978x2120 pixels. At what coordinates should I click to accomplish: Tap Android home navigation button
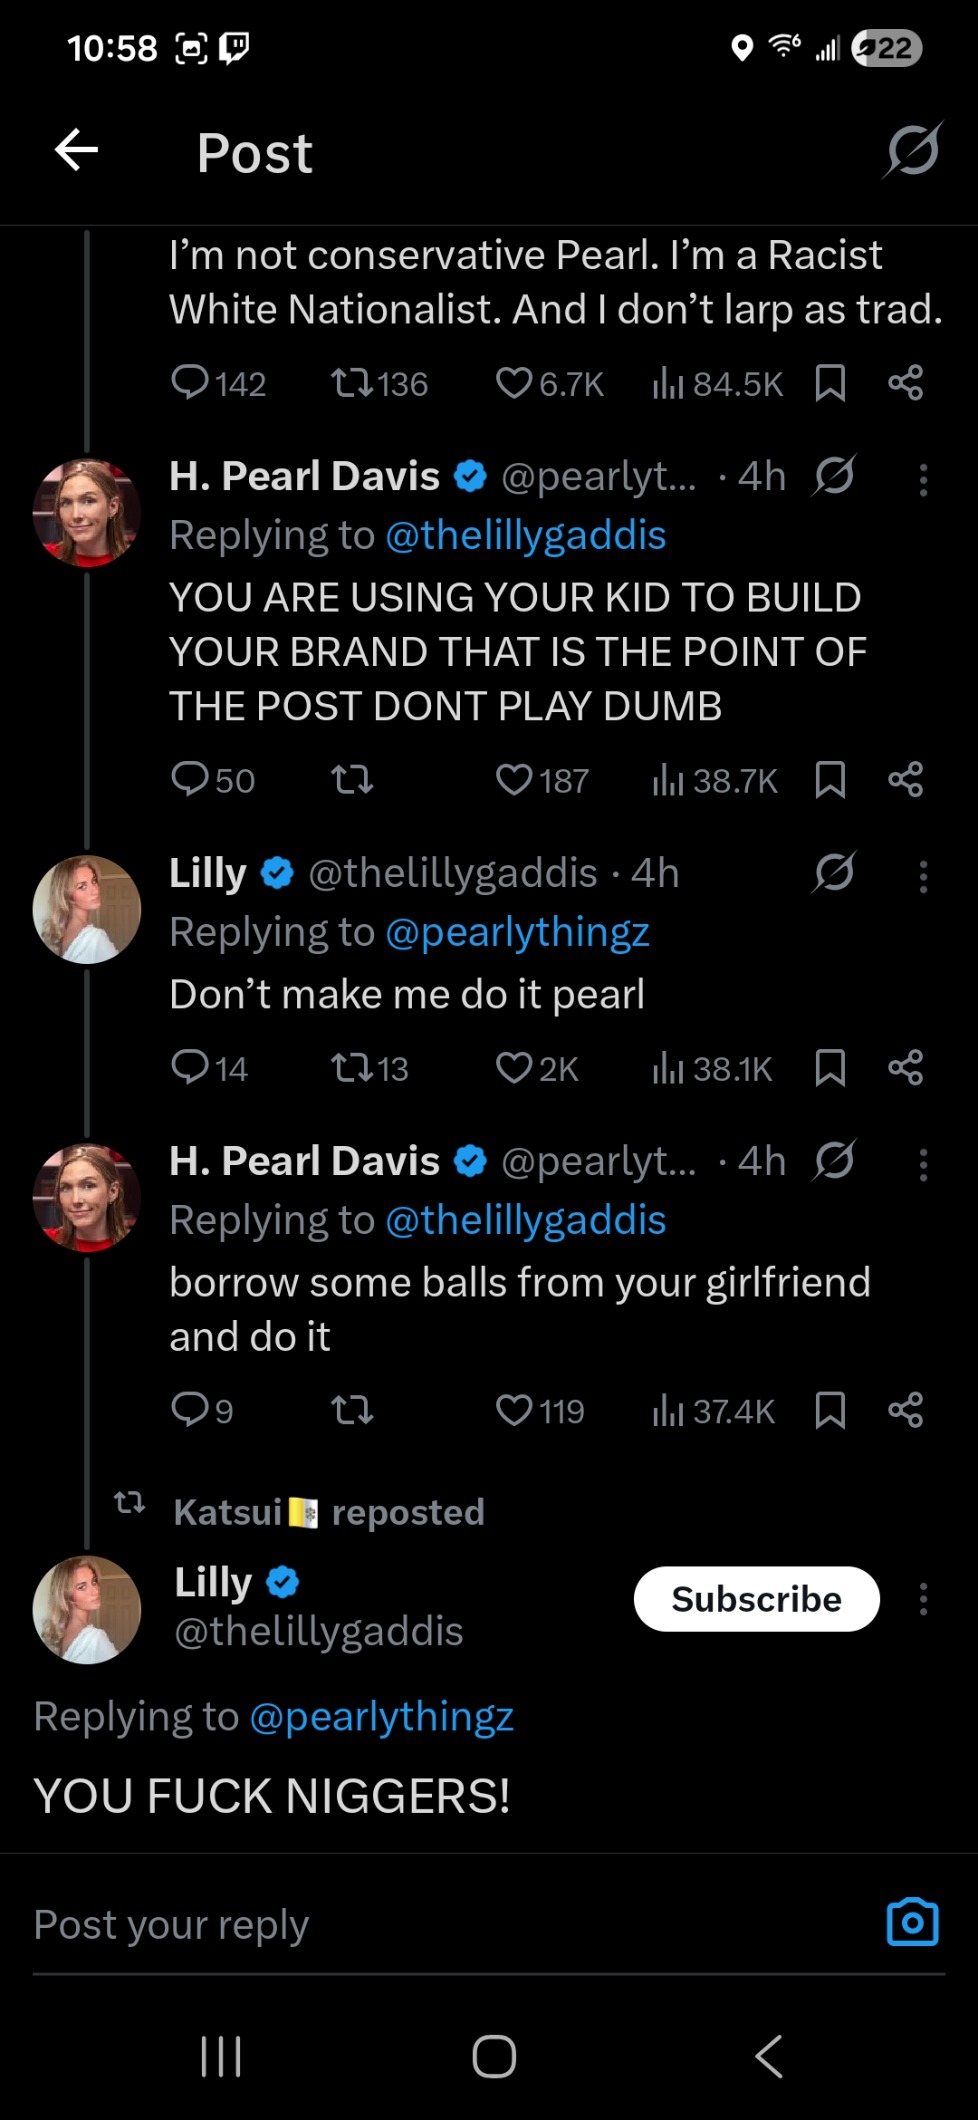point(494,2056)
